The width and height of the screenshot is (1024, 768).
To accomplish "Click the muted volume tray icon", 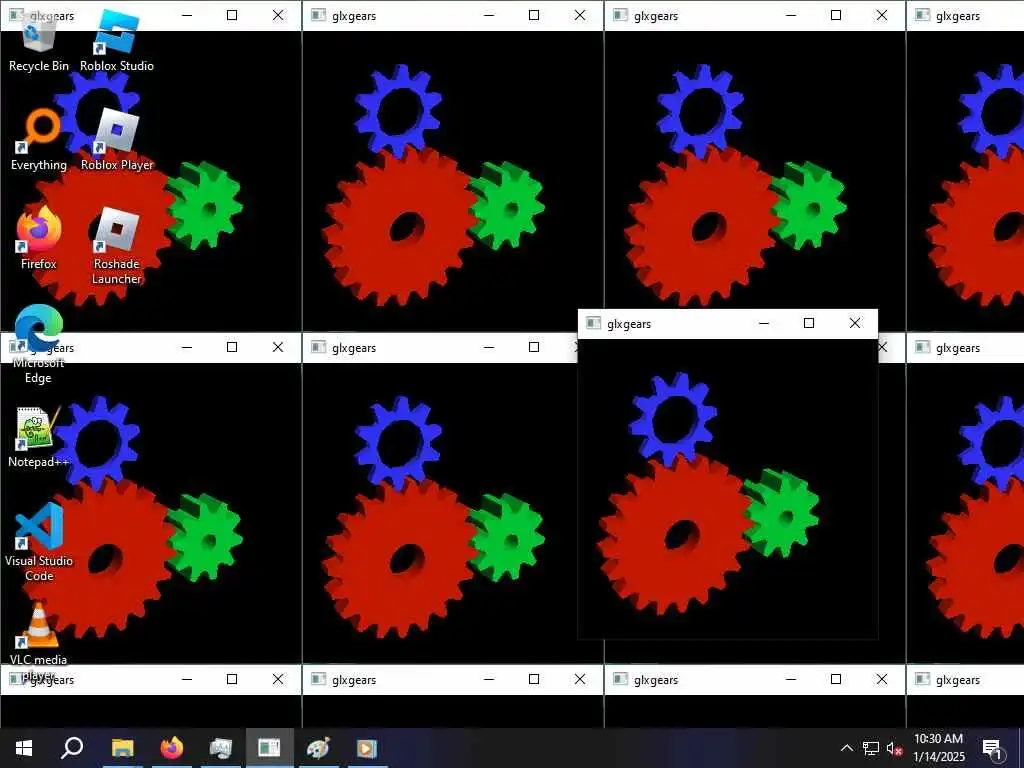I will click(x=894, y=748).
